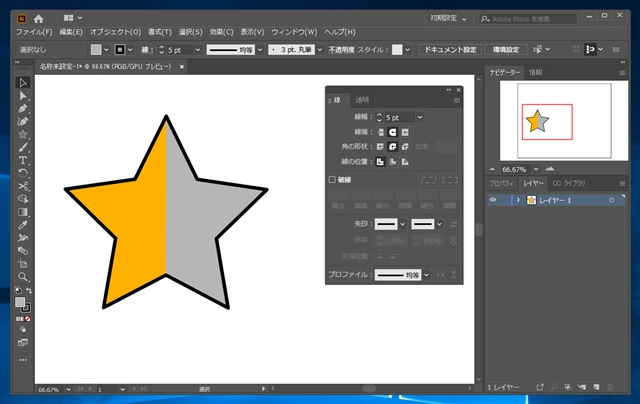Image resolution: width=640 pixels, height=404 pixels.
Task: Set miter join for 角の形状
Action: coord(380,147)
